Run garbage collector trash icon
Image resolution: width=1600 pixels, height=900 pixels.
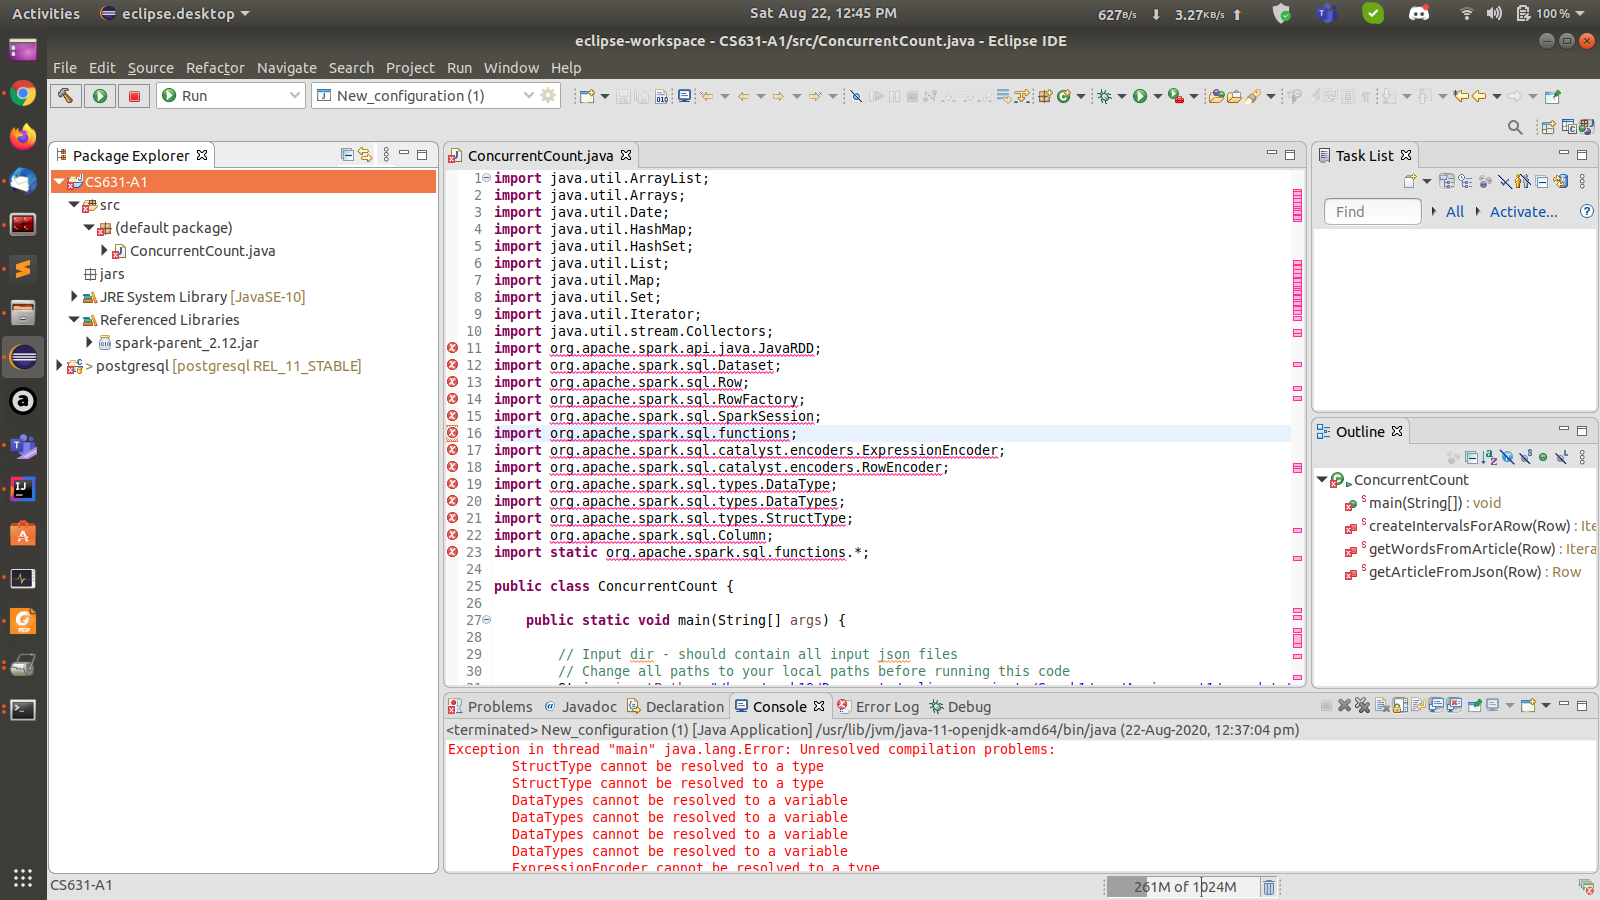pos(1268,887)
